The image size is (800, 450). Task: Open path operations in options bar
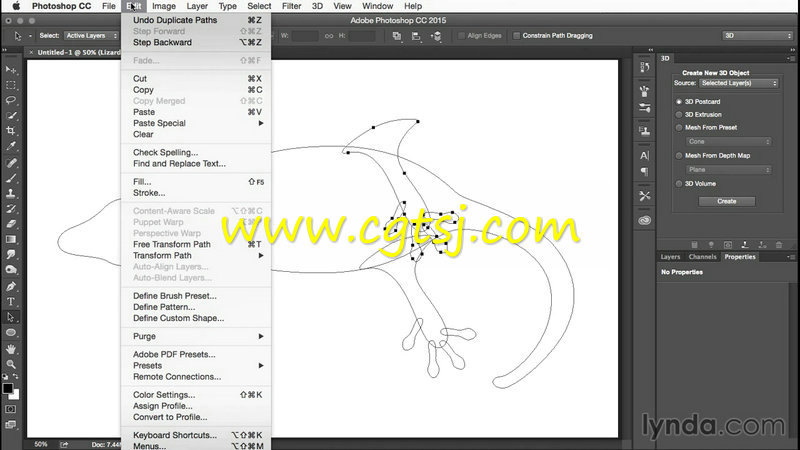(x=396, y=36)
